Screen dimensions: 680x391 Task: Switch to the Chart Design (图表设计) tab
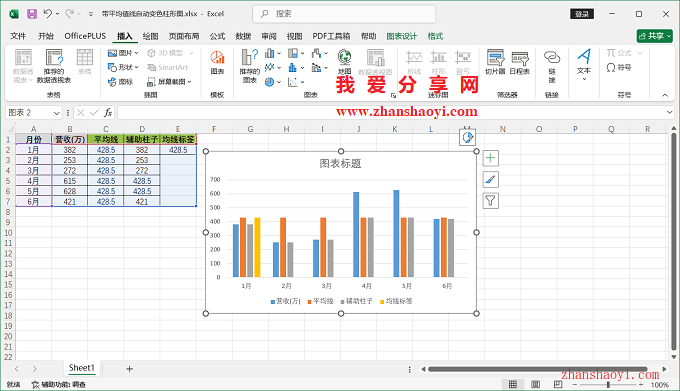pos(402,36)
